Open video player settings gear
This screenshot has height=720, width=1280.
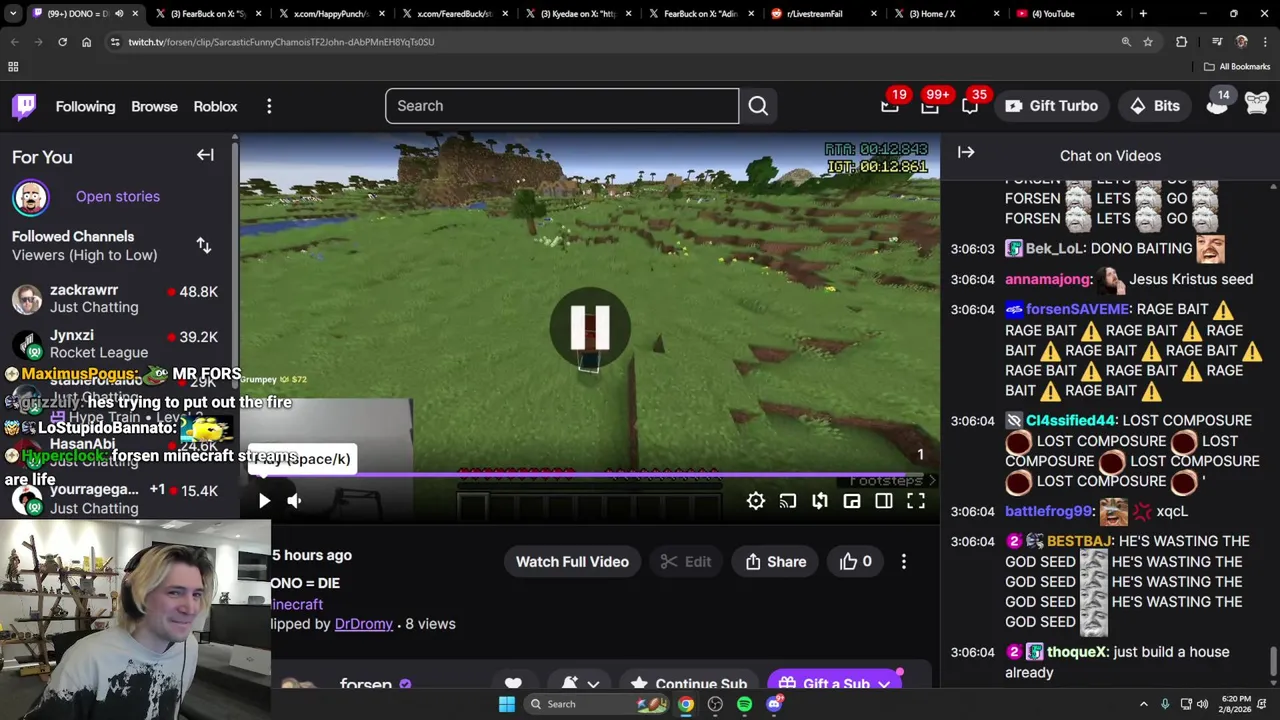tap(756, 501)
